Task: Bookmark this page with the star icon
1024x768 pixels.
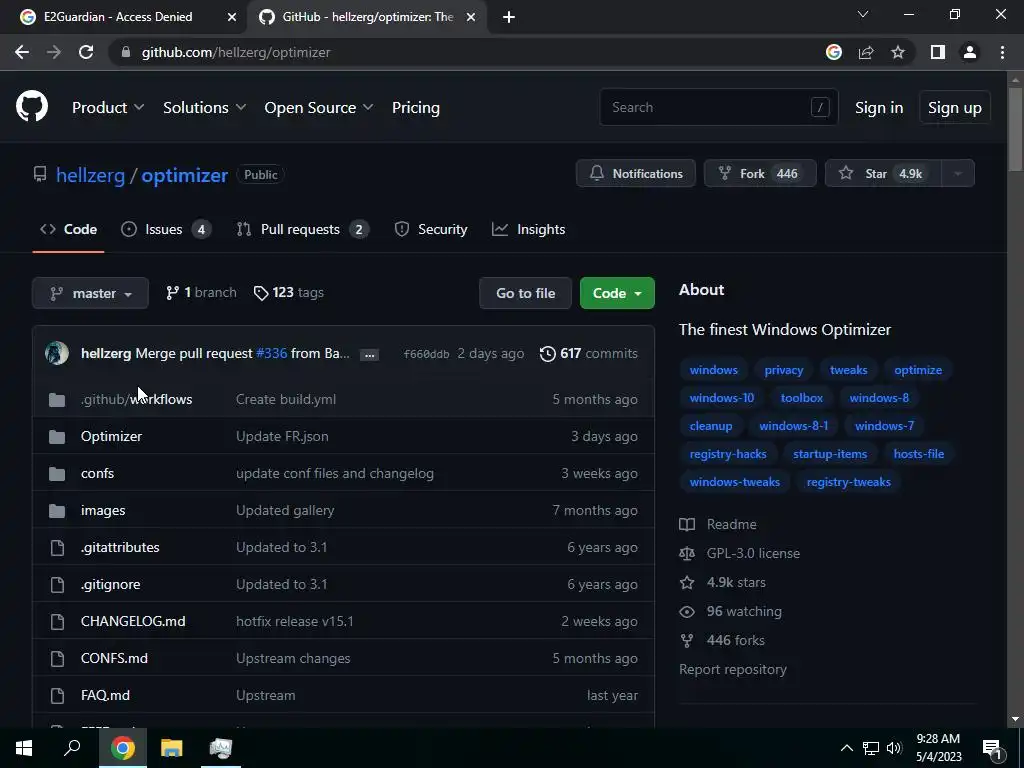Action: (898, 52)
